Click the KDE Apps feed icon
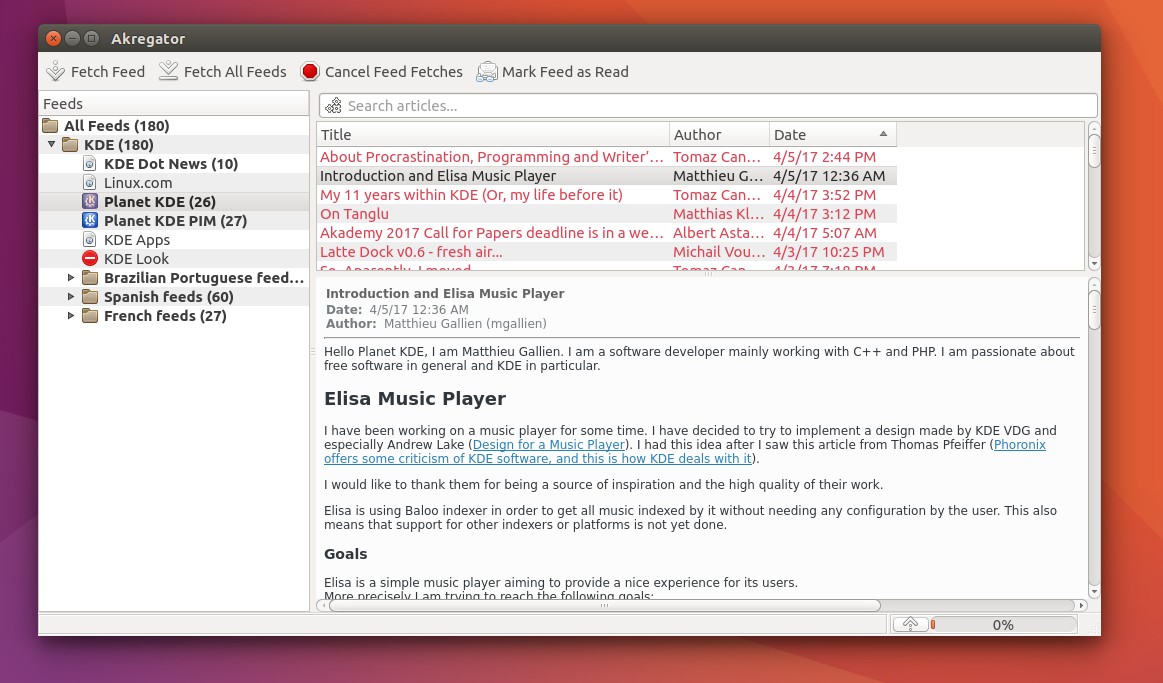 [90, 240]
